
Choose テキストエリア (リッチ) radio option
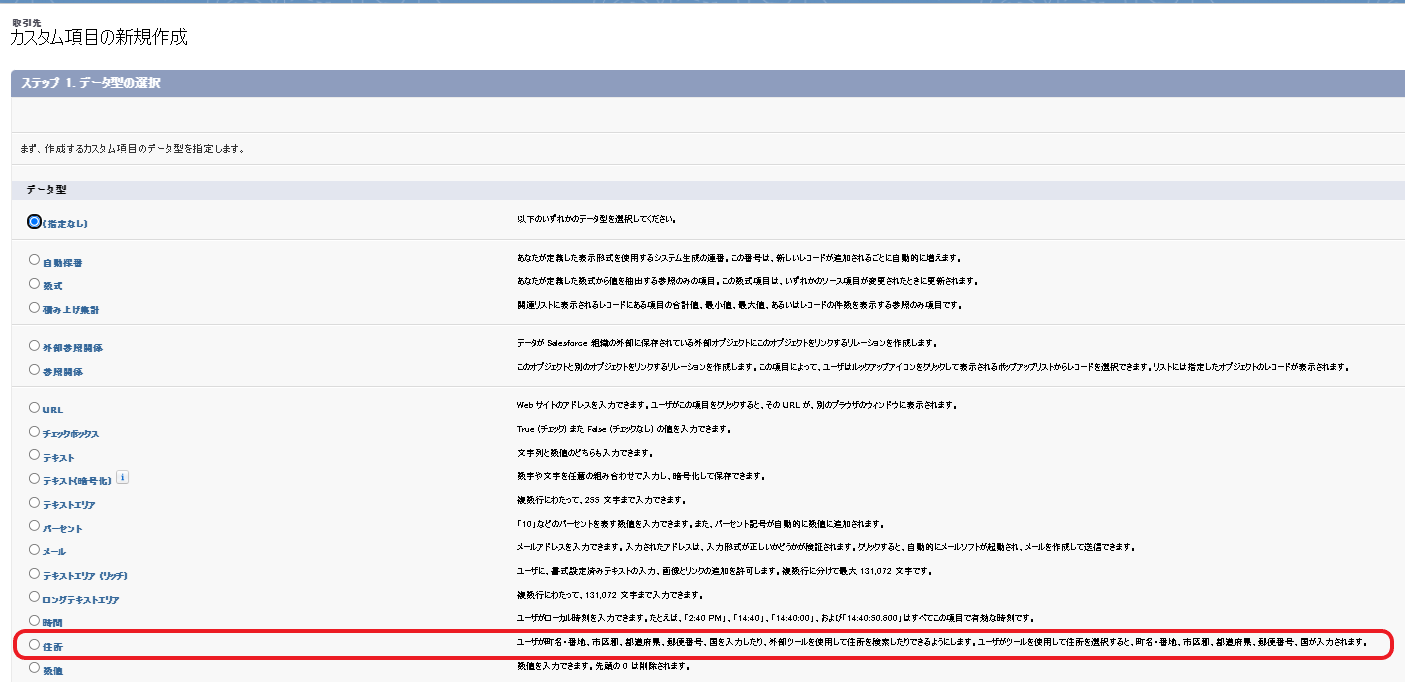click(35, 574)
